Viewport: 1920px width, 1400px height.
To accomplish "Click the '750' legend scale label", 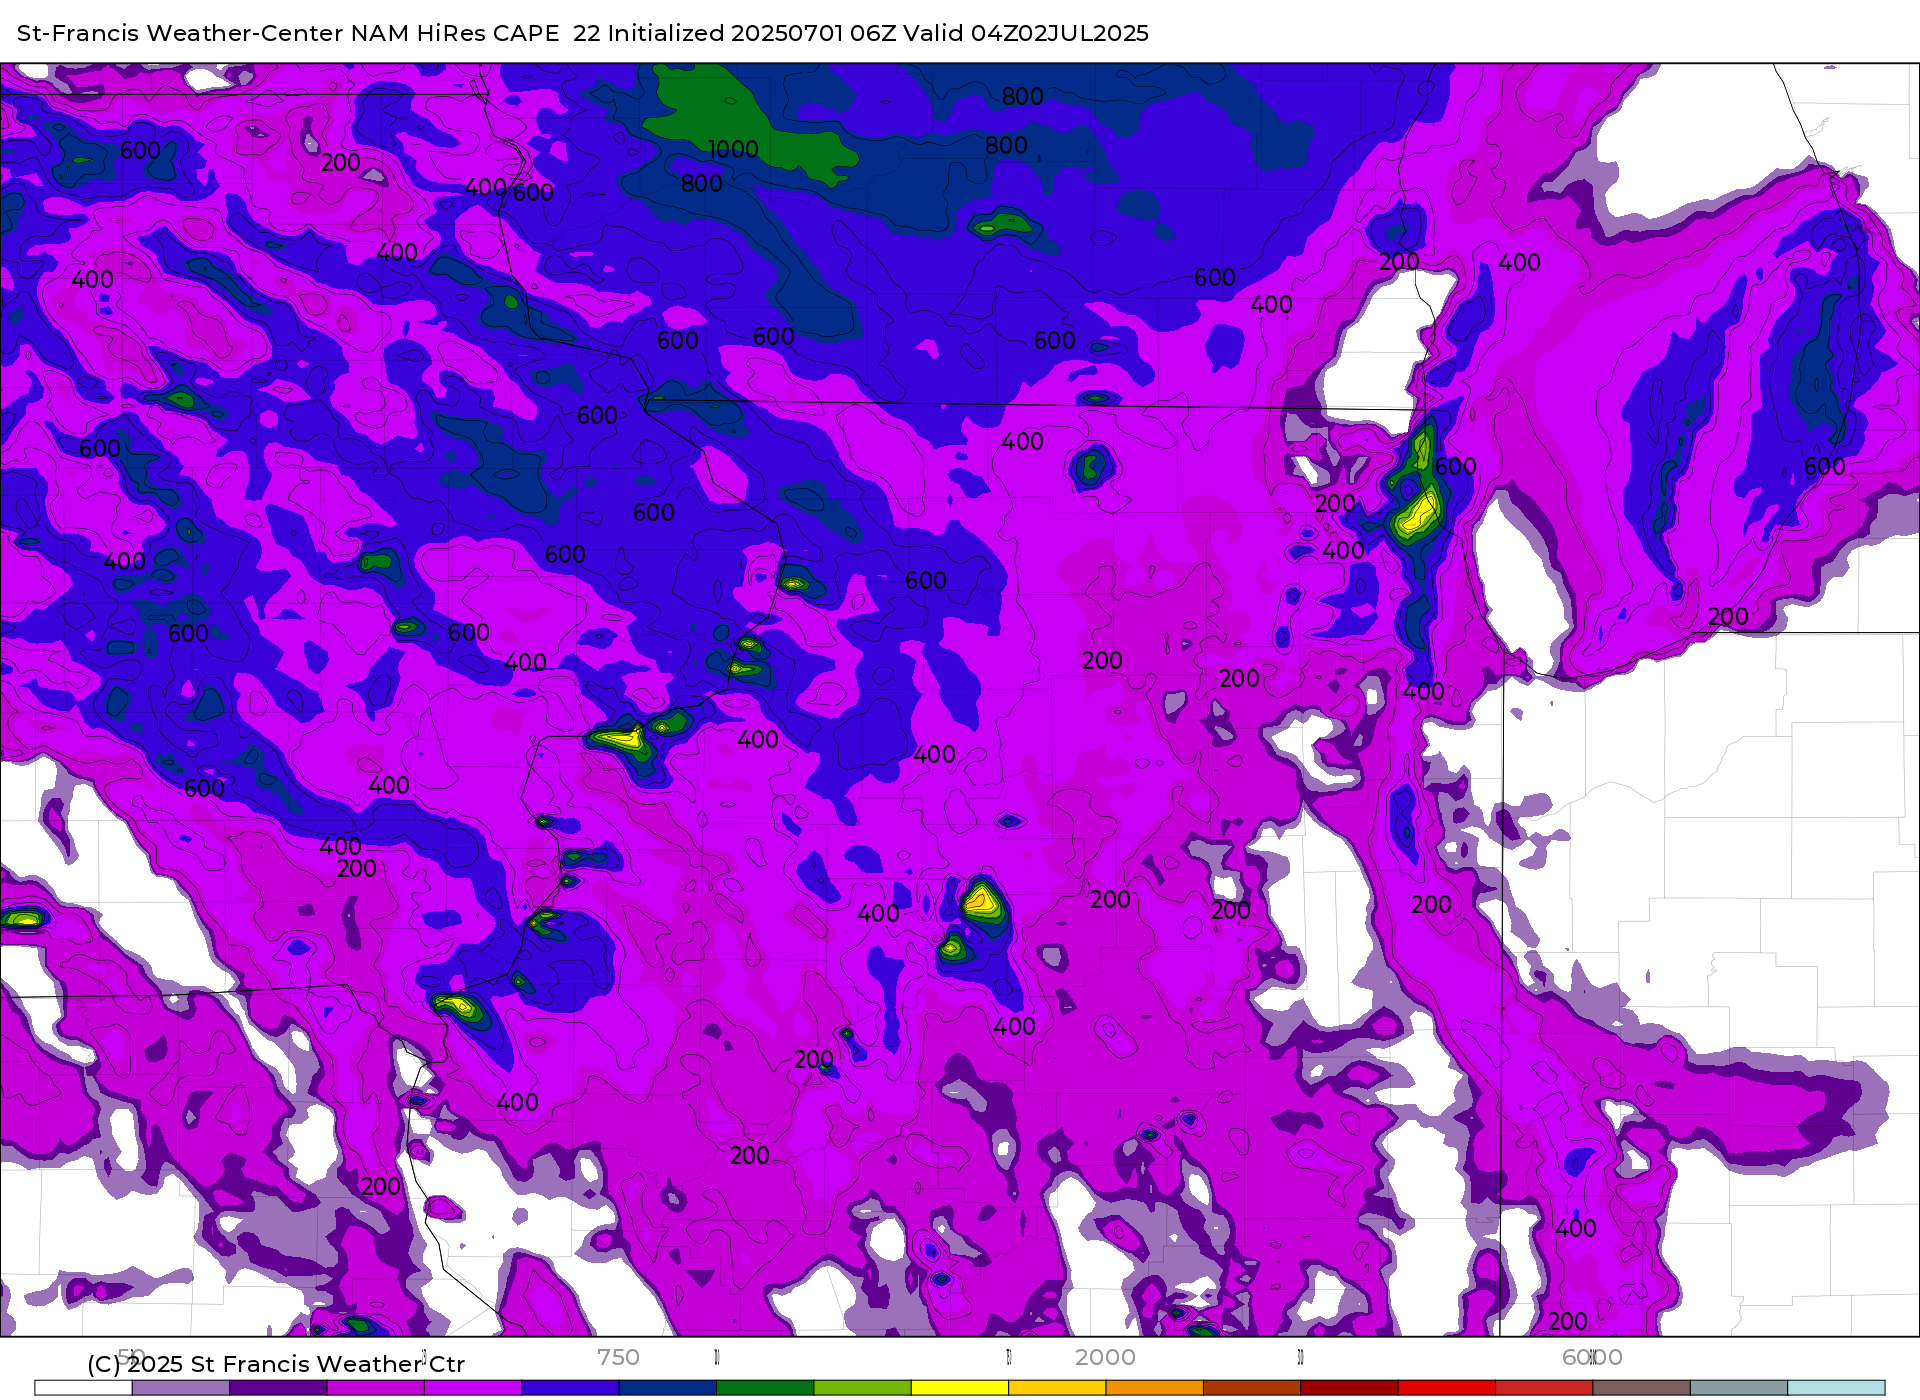I will click(618, 1357).
